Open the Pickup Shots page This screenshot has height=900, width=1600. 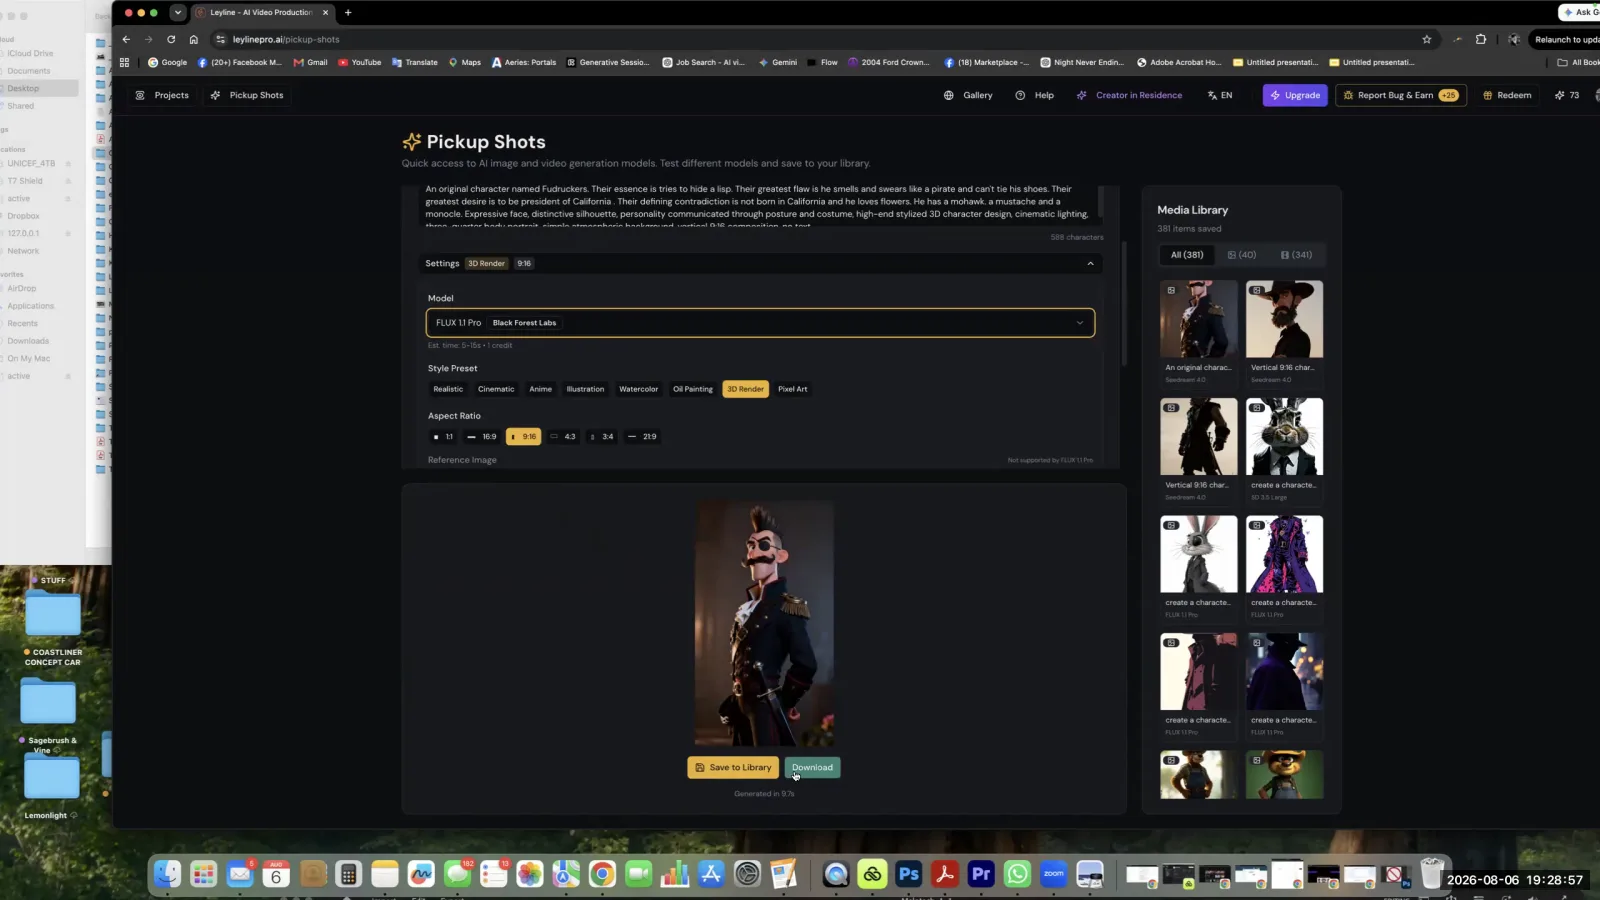pyautogui.click(x=247, y=95)
